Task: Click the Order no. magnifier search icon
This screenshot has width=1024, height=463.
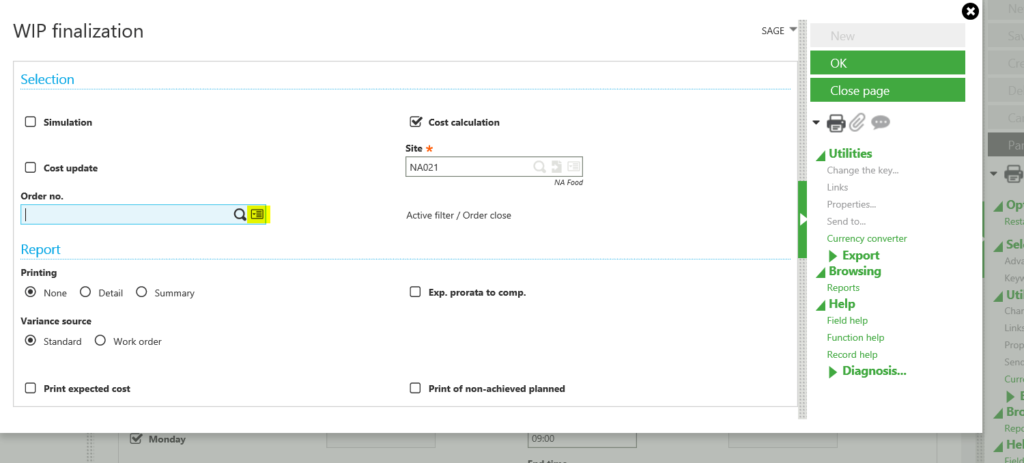Action: [x=240, y=214]
